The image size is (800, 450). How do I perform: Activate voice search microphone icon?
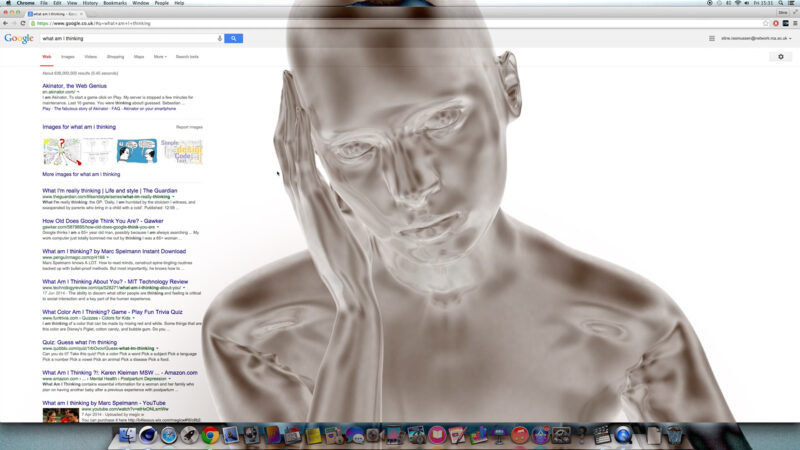pos(219,38)
